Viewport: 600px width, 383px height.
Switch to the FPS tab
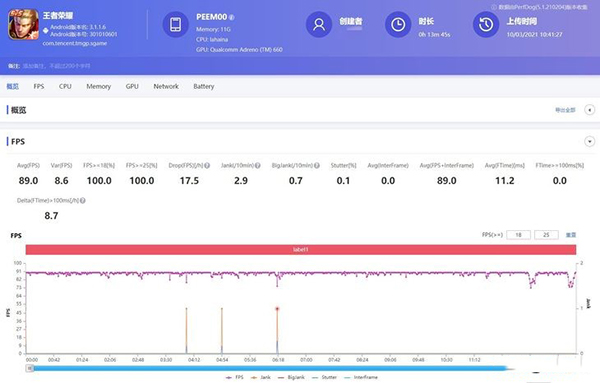39,86
